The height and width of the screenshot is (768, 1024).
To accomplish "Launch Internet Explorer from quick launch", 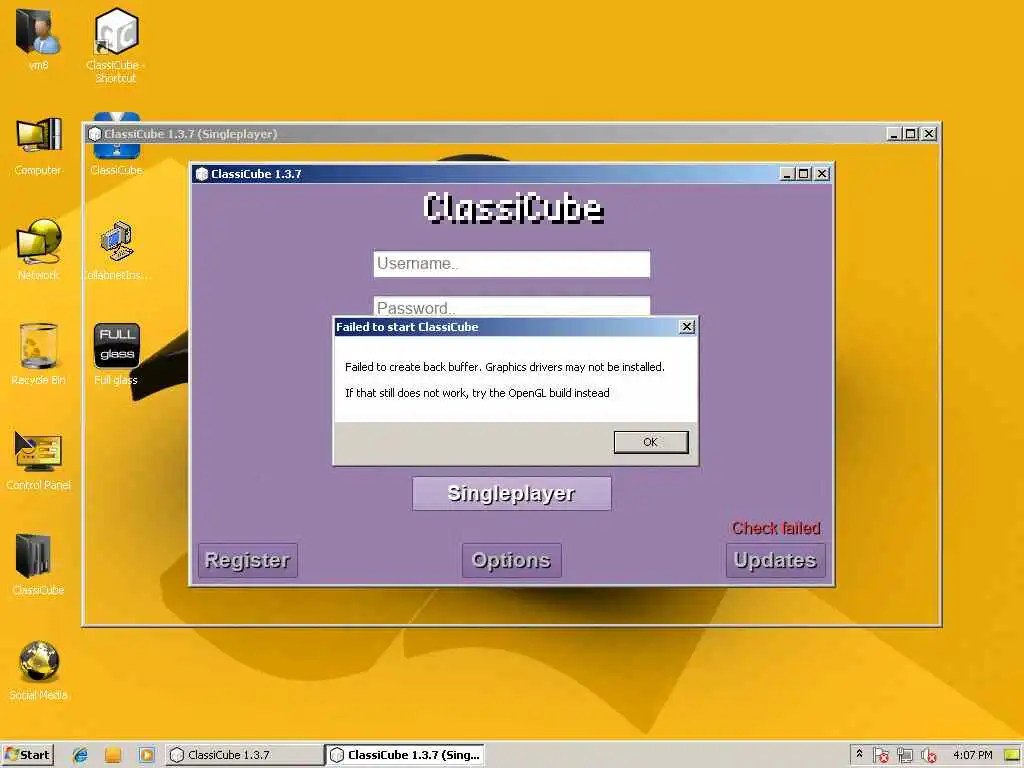I will point(80,755).
